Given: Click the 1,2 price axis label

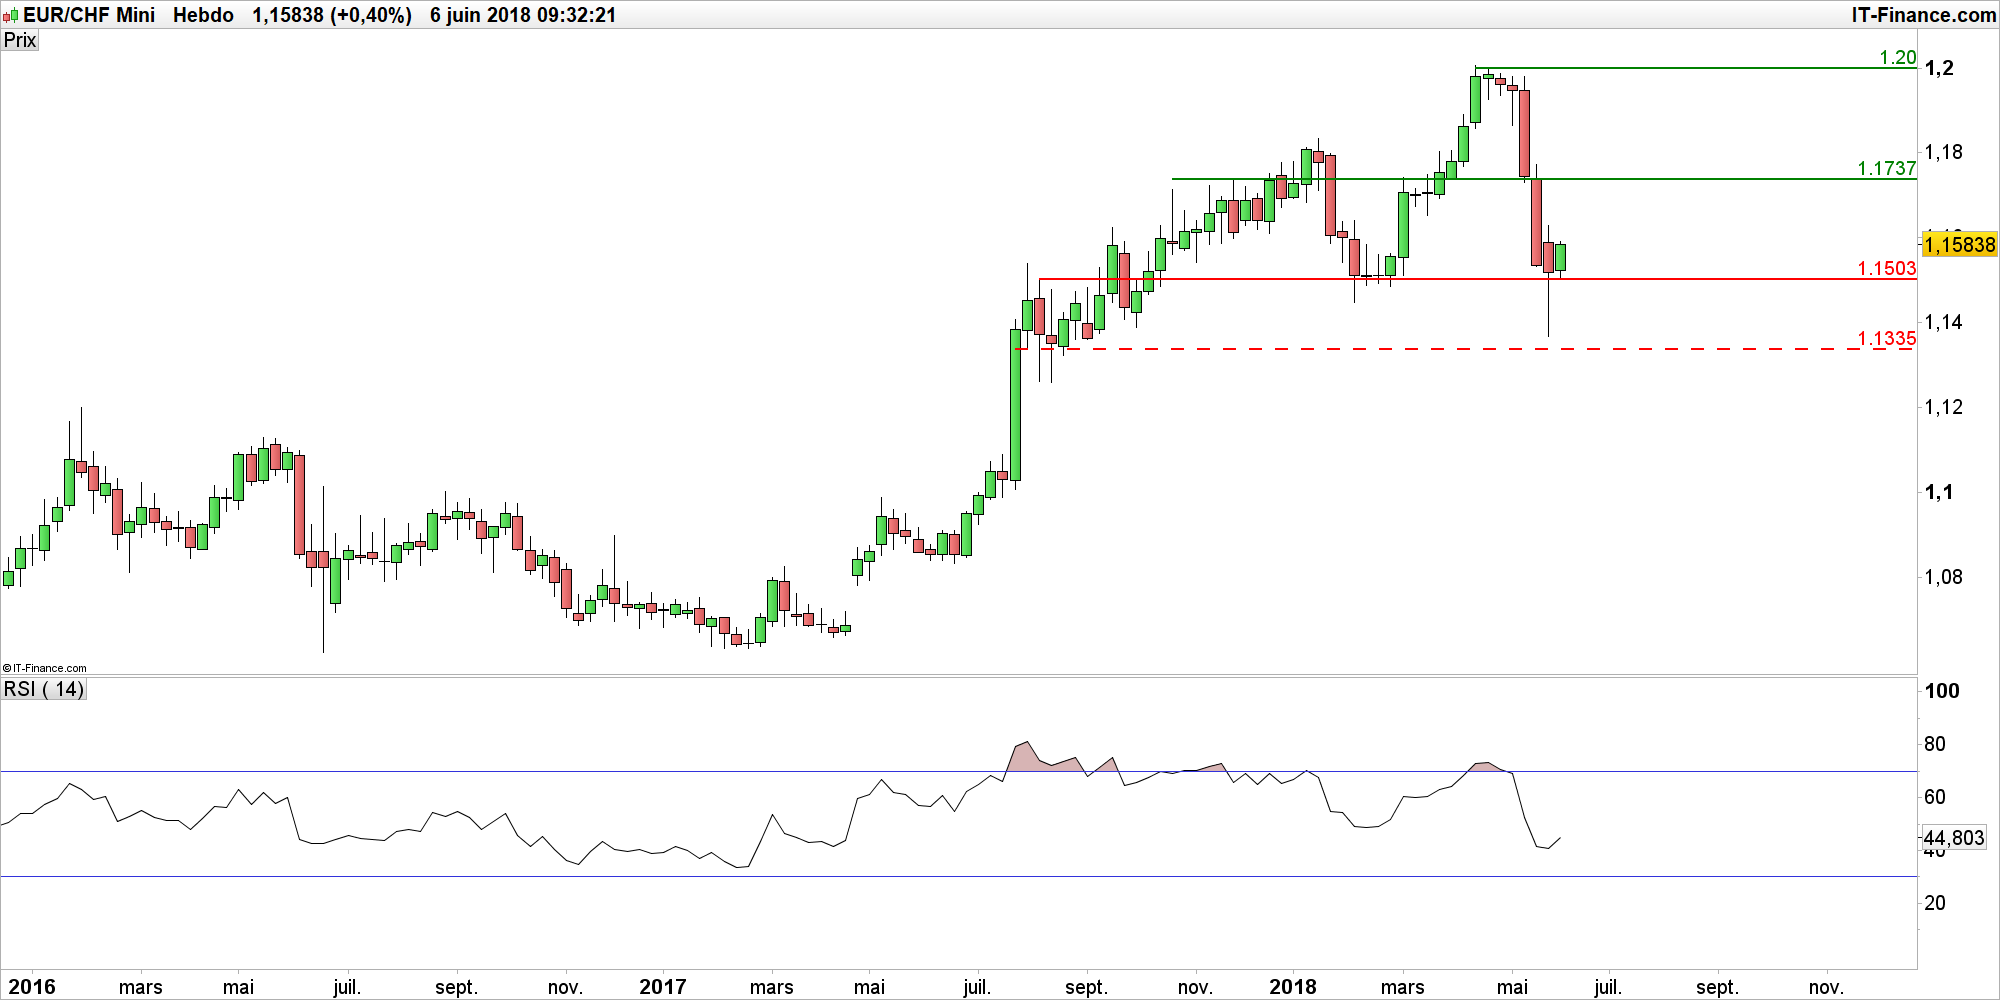Looking at the screenshot, I should (1939, 68).
